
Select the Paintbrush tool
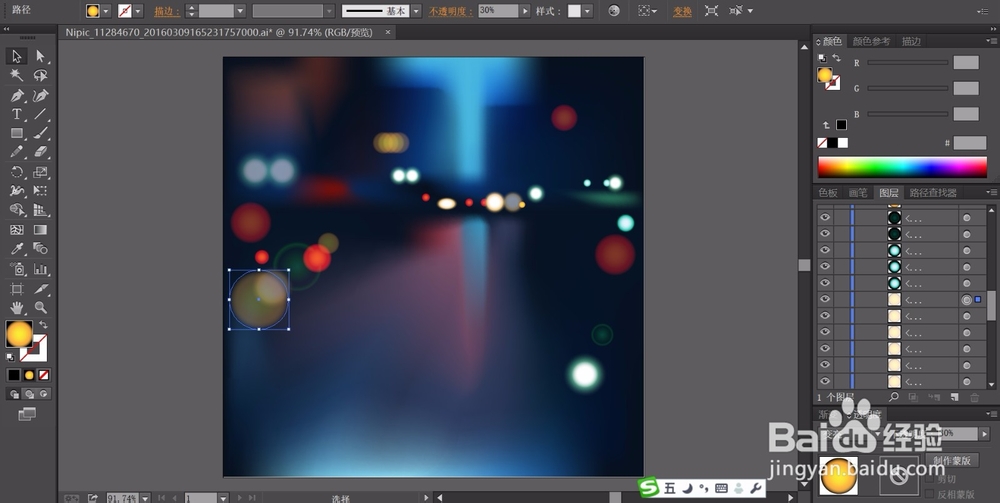pyautogui.click(x=41, y=133)
